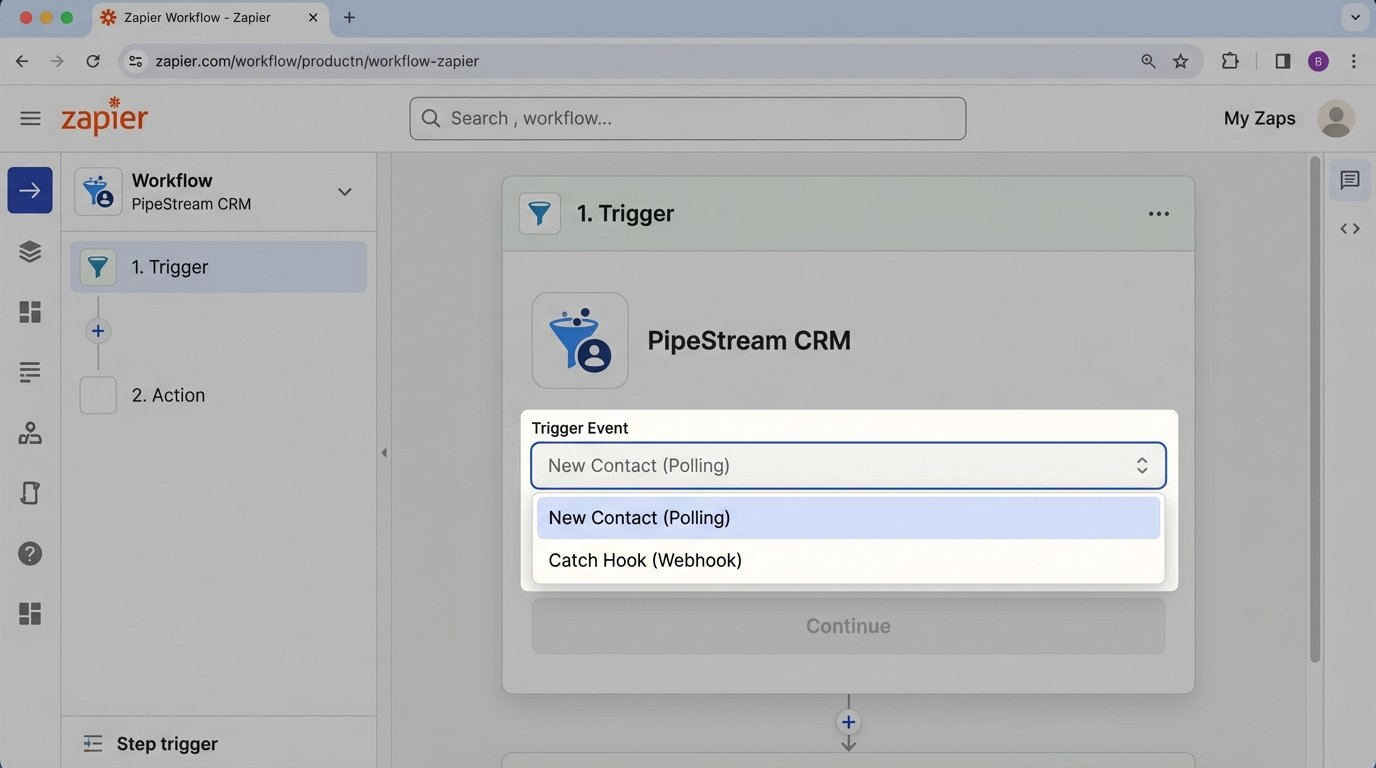Open the list view sidebar panel
The image size is (1376, 768).
pos(30,371)
